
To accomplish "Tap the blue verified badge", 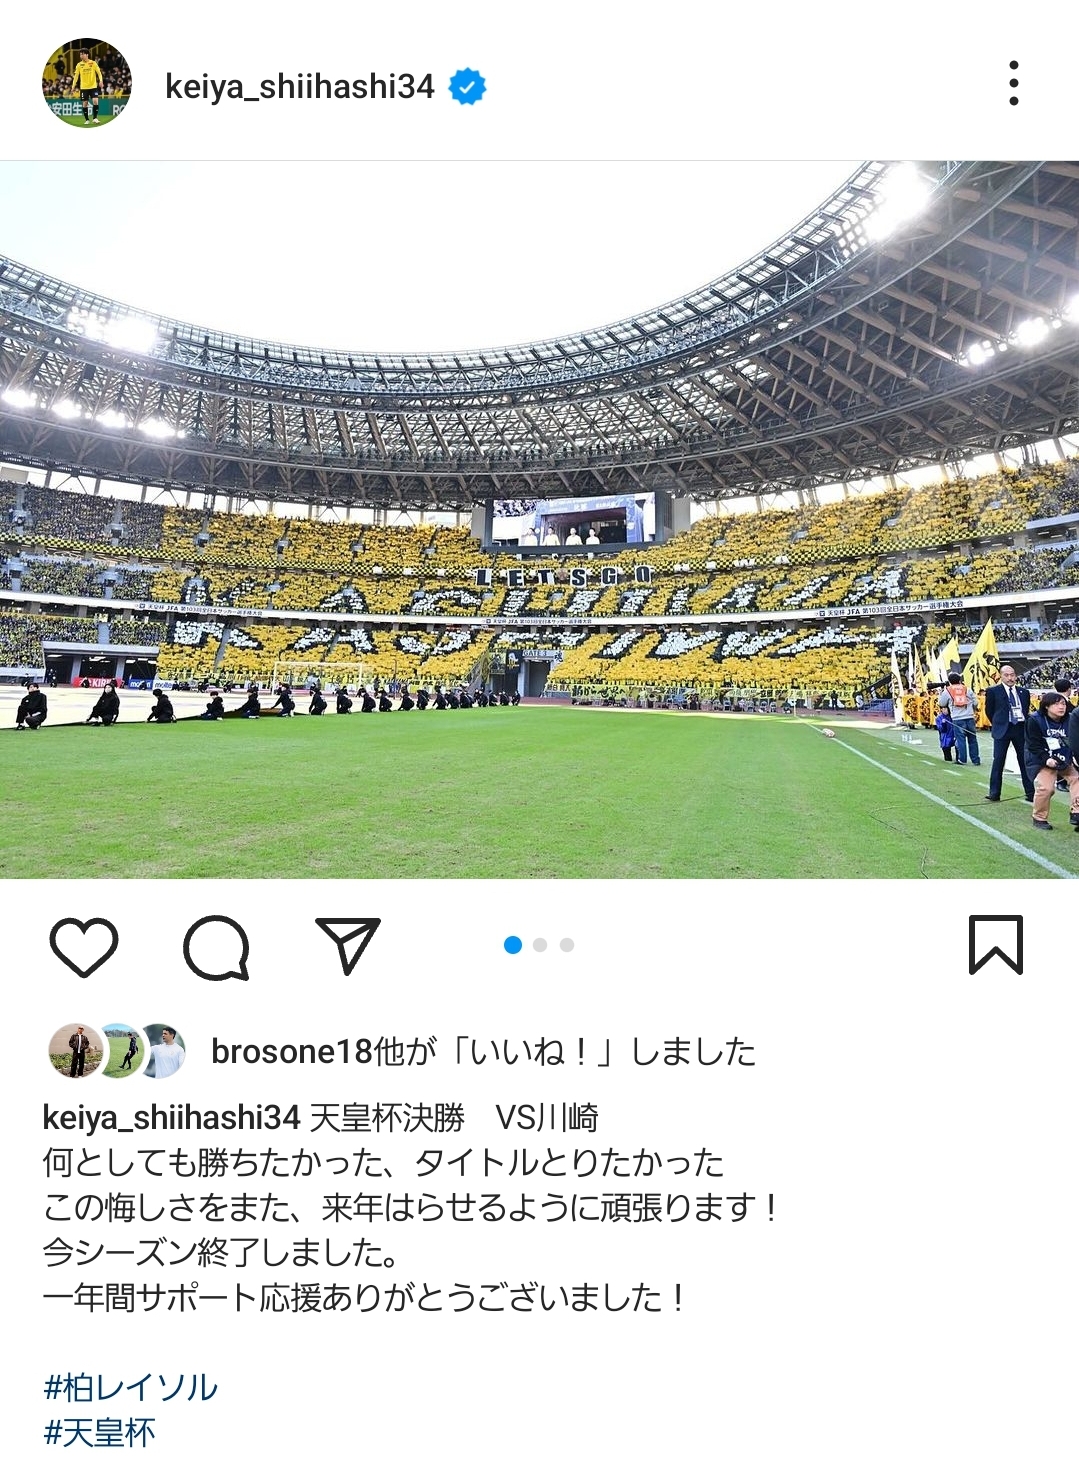I will (x=467, y=87).
